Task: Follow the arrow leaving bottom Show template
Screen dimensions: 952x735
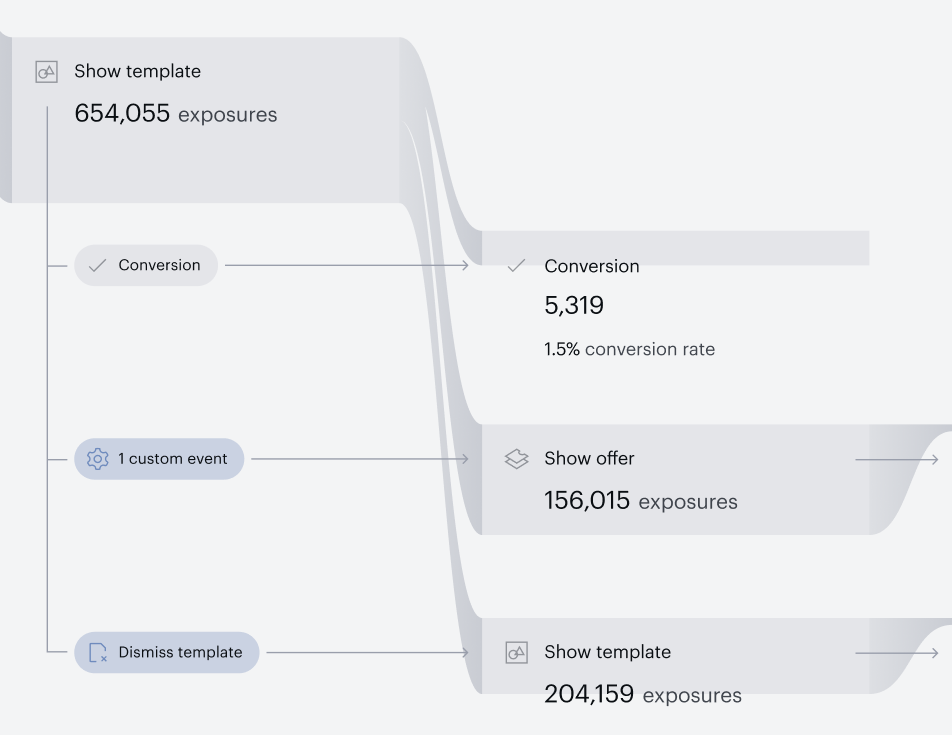Action: pyautogui.click(x=897, y=653)
